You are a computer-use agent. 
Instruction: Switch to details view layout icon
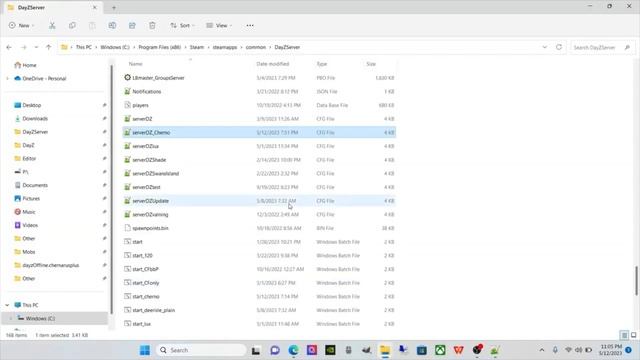point(624,335)
